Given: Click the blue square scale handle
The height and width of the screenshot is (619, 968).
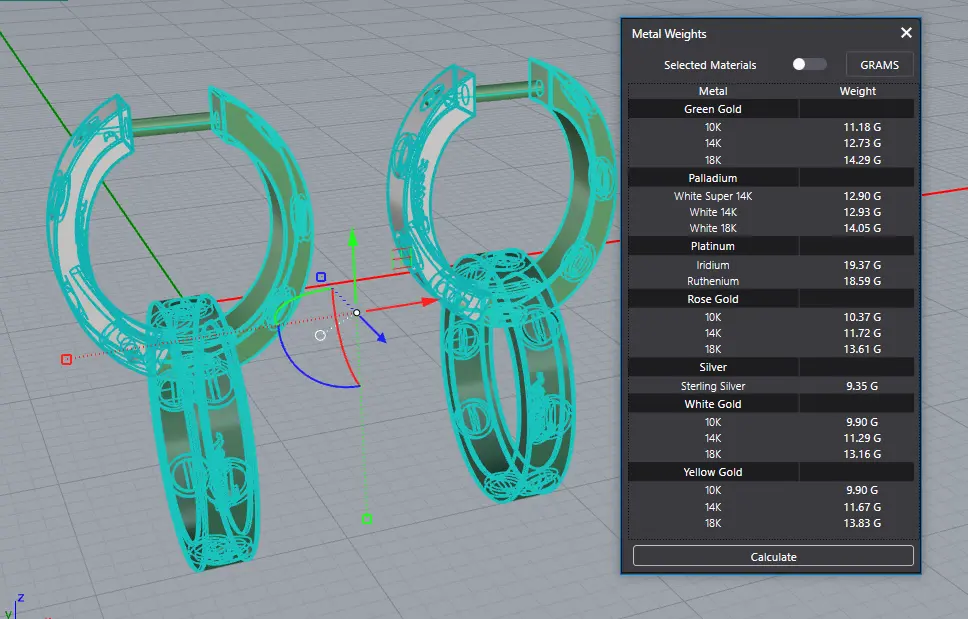Looking at the screenshot, I should tap(321, 277).
